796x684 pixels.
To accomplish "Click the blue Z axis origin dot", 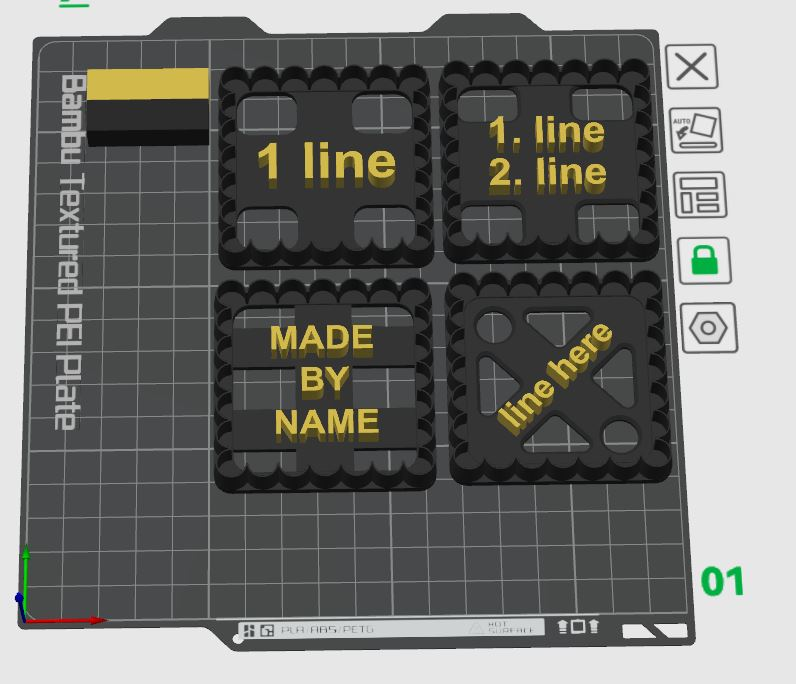I will 19,598.
